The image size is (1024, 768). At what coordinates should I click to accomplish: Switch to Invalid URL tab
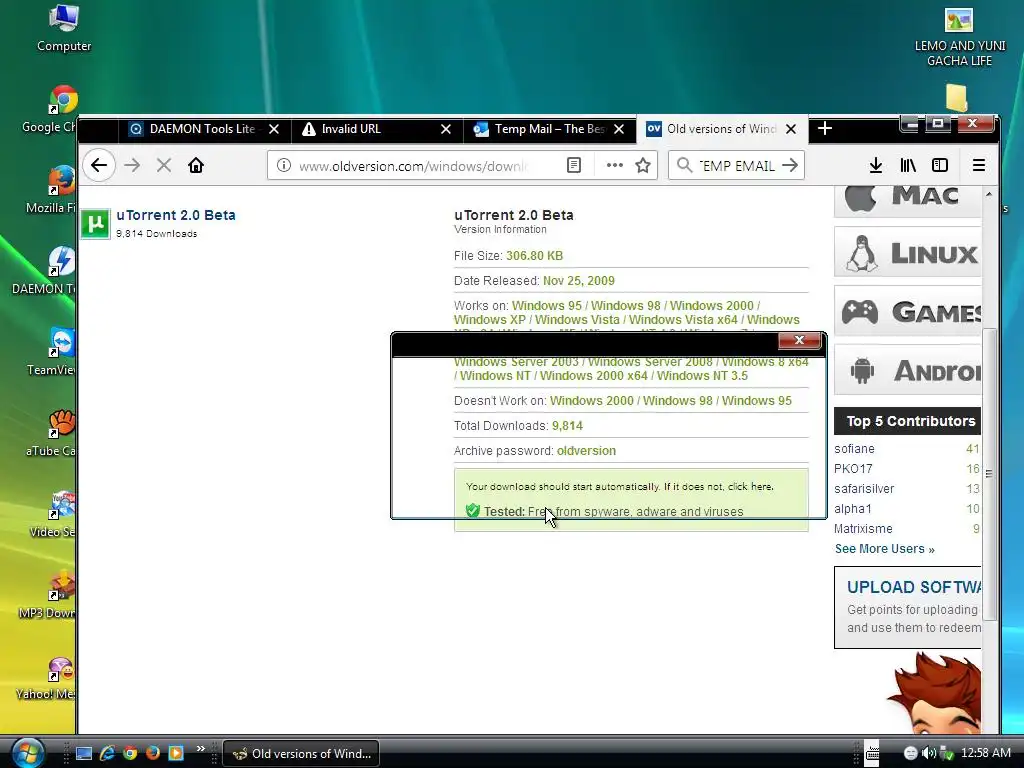376,129
